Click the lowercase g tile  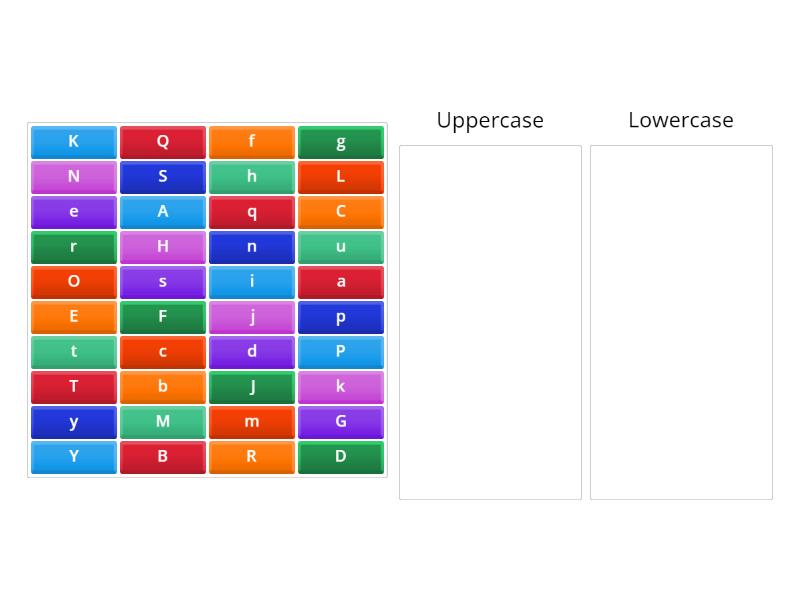340,142
